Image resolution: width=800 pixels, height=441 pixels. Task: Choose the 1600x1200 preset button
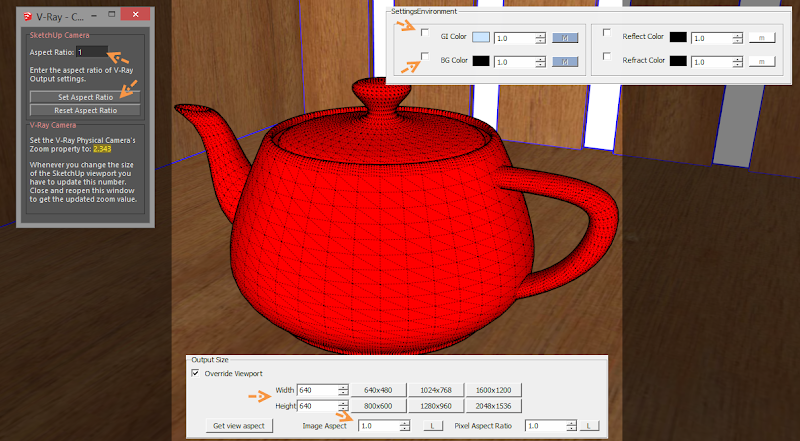click(493, 390)
